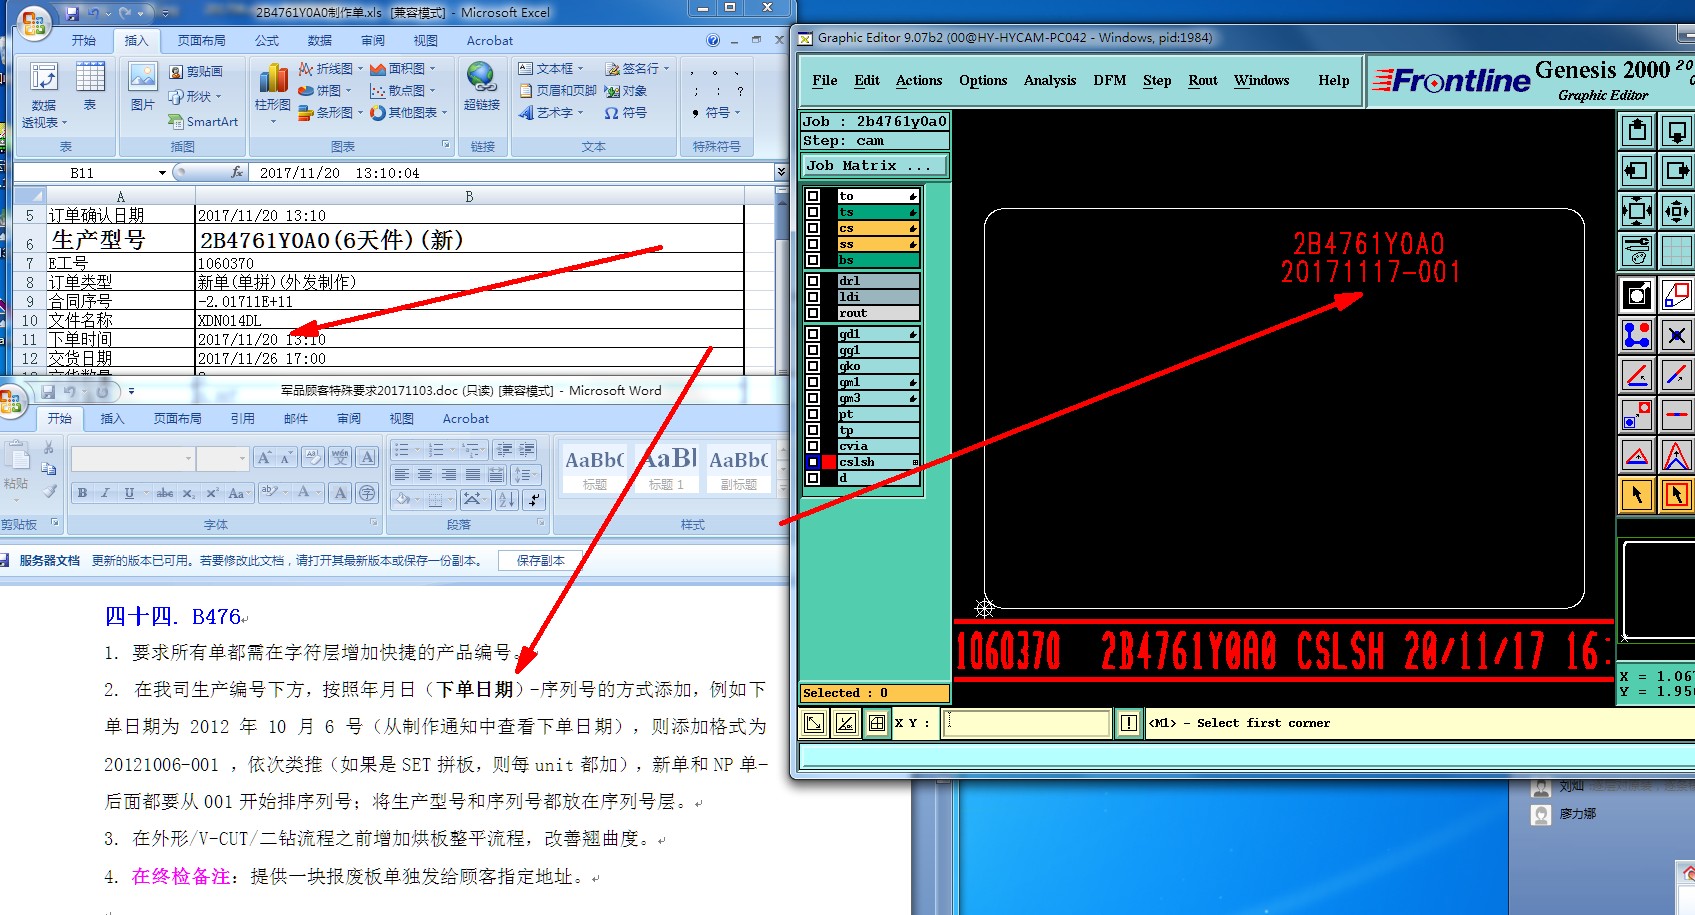This screenshot has width=1695, height=915.
Task: Toggle the grid display icon in Genesis
Action: [x=1677, y=251]
